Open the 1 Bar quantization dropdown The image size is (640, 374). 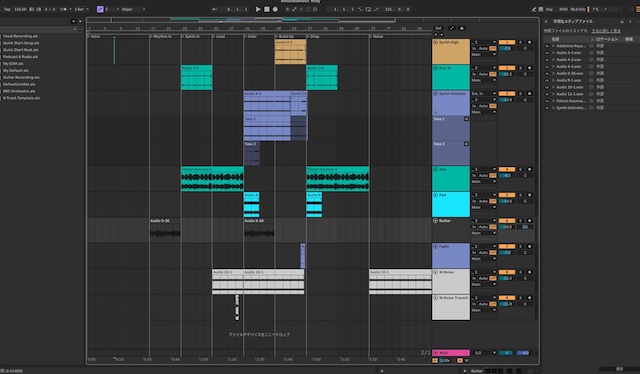click(81, 9)
